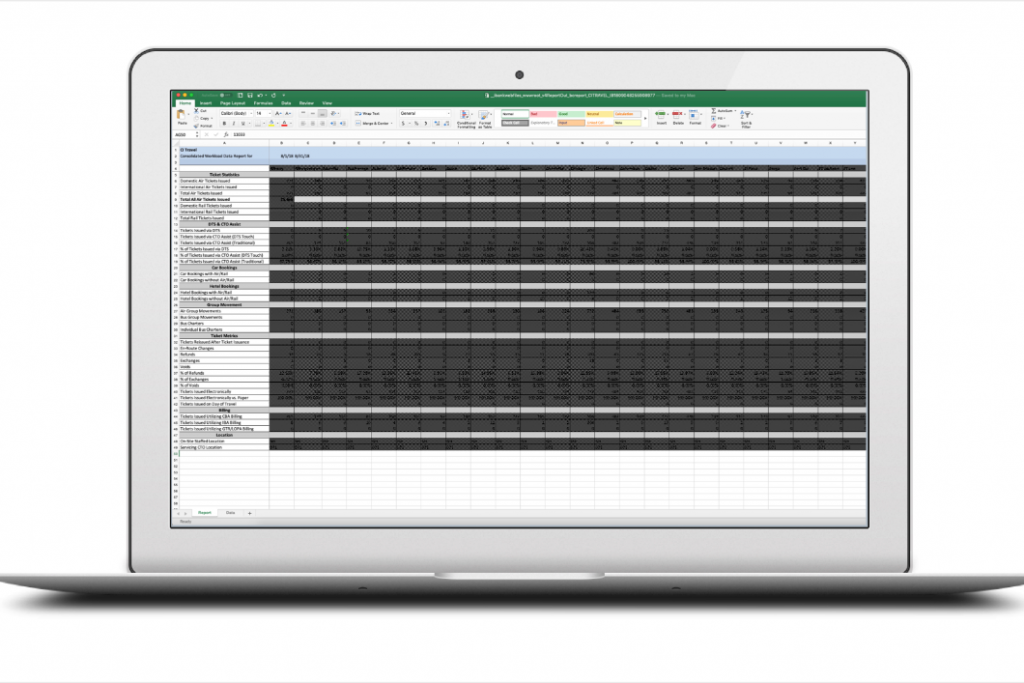Open the General number format dropdown
The height and width of the screenshot is (683, 1024).
pos(424,114)
